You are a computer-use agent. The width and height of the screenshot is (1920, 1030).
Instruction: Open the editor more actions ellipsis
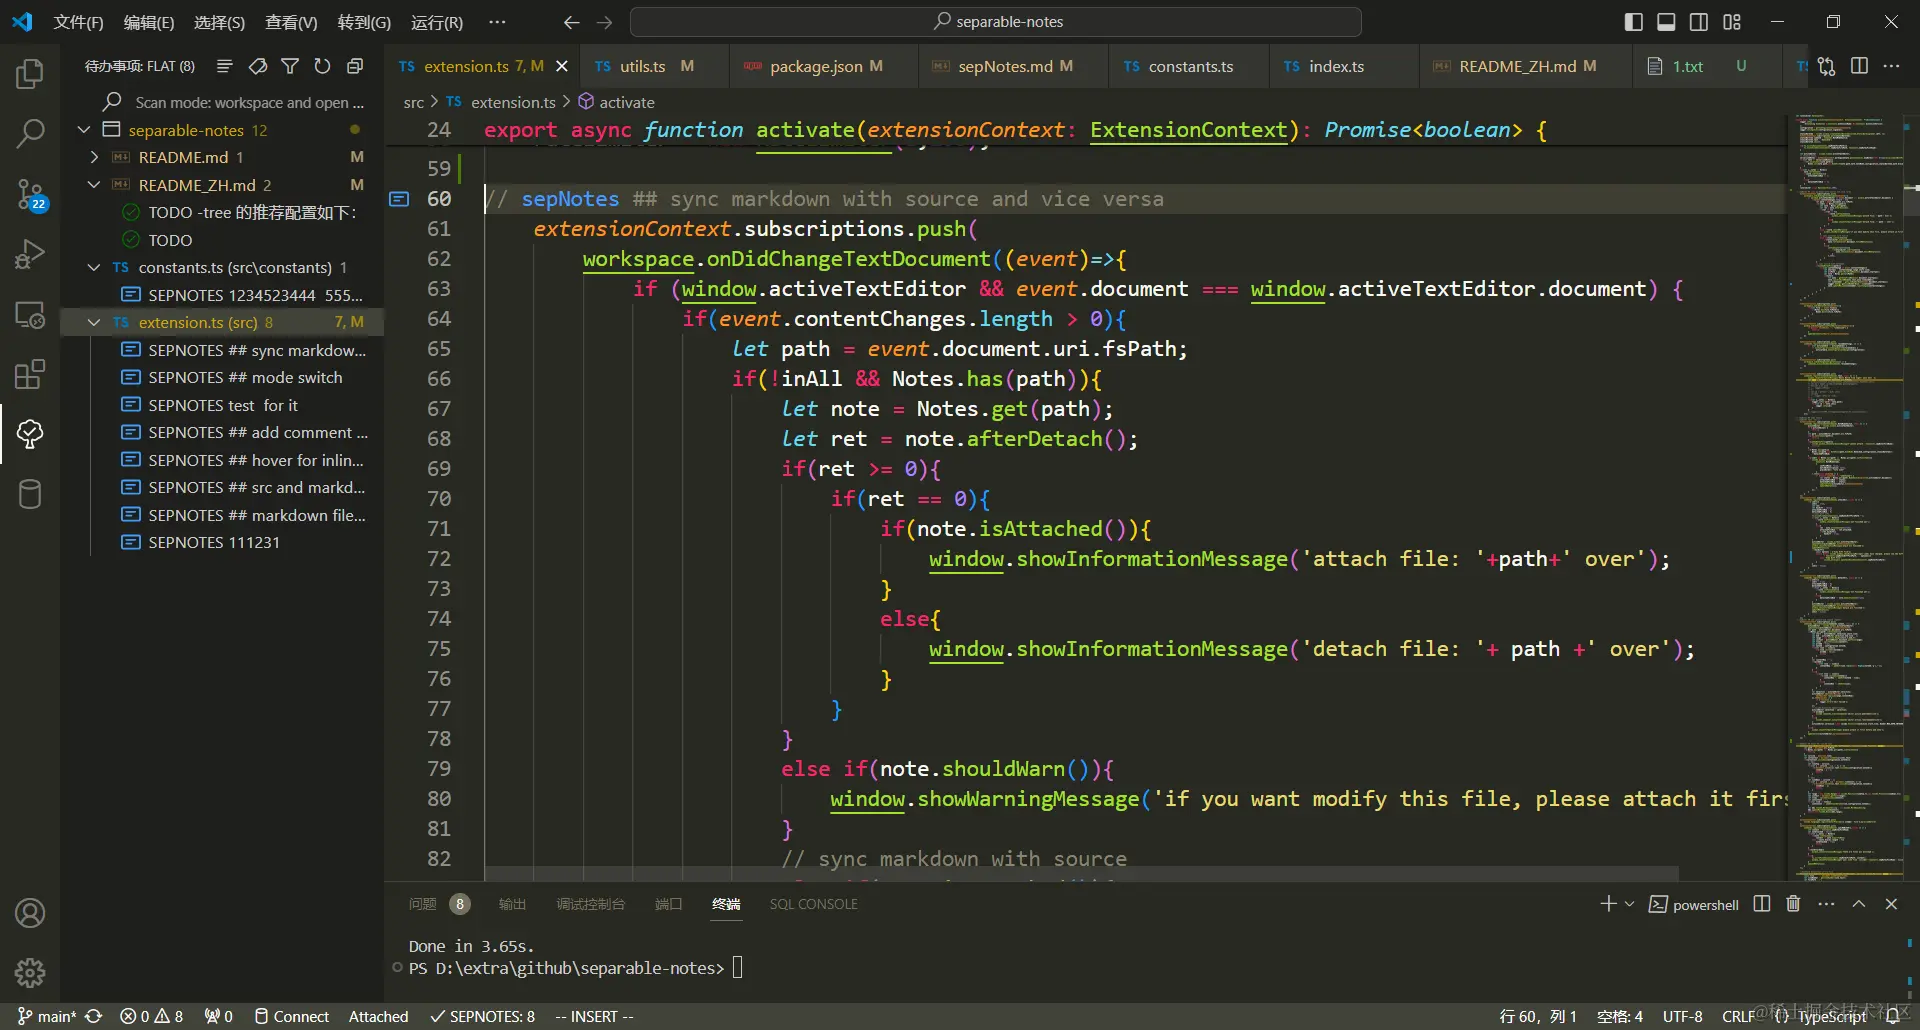pyautogui.click(x=1891, y=66)
